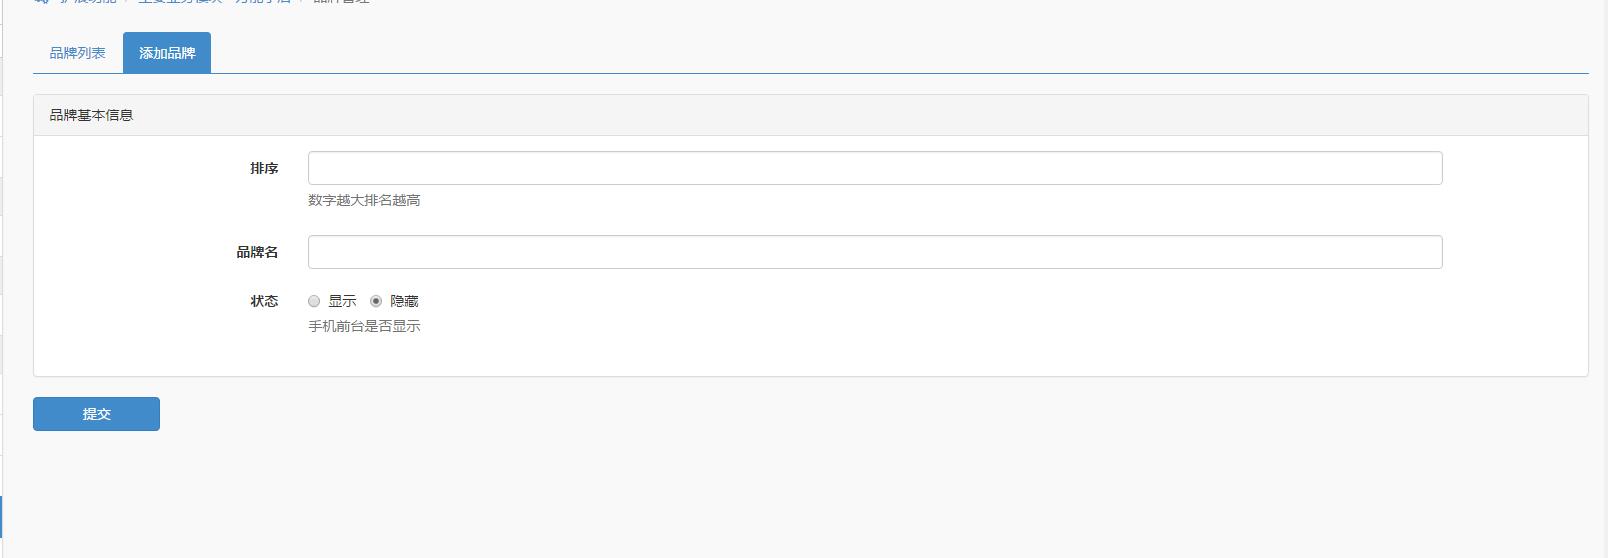The height and width of the screenshot is (558, 1608).
Task: Focus the 品牌名 text field
Action: [x=875, y=252]
